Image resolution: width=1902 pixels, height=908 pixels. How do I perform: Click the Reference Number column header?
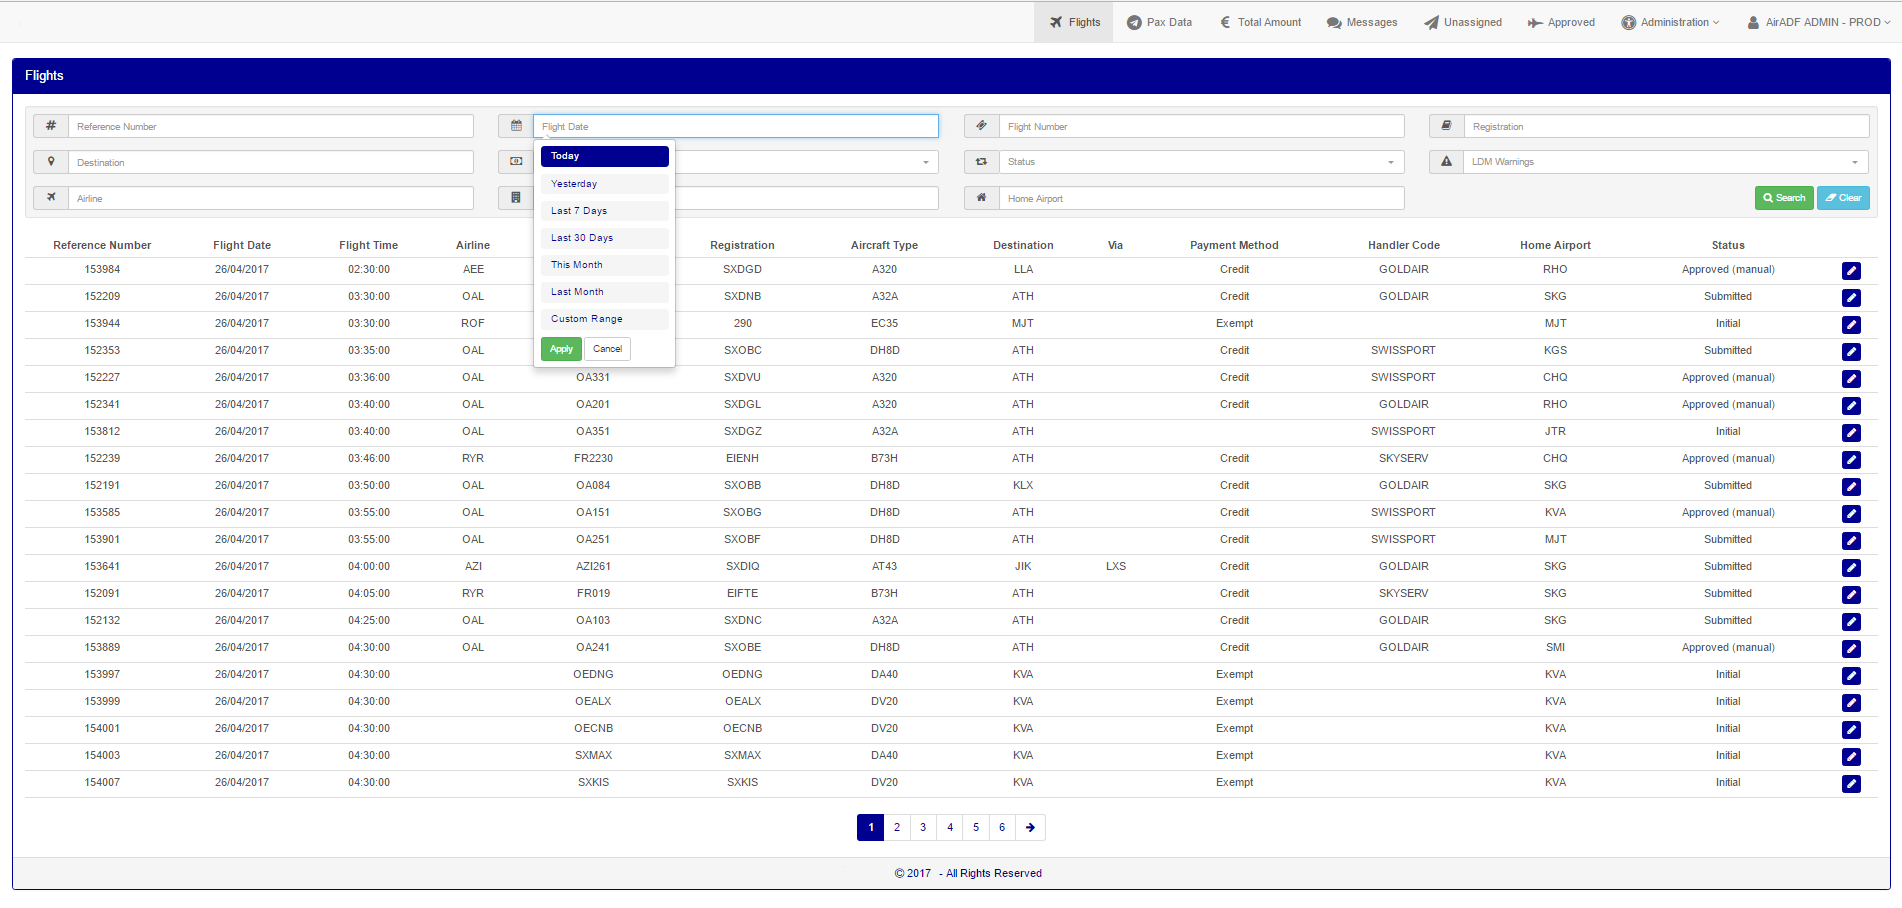(102, 245)
